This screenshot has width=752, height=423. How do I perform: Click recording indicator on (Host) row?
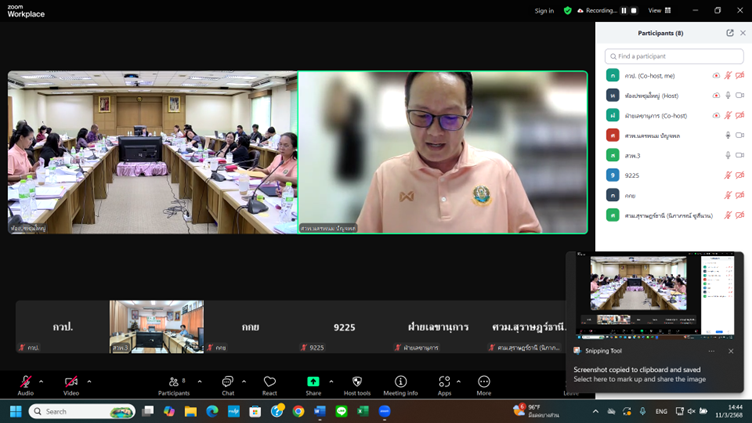tap(716, 95)
